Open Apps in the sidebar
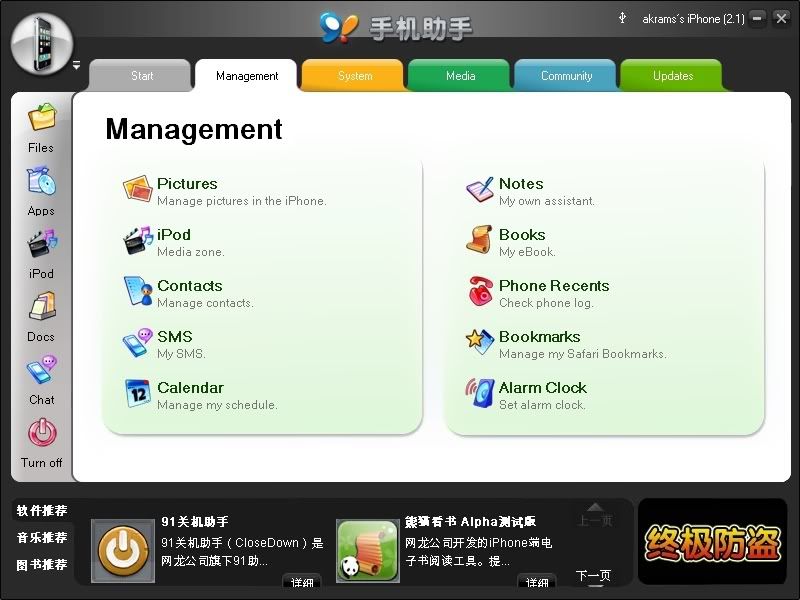This screenshot has width=800, height=600. click(41, 191)
